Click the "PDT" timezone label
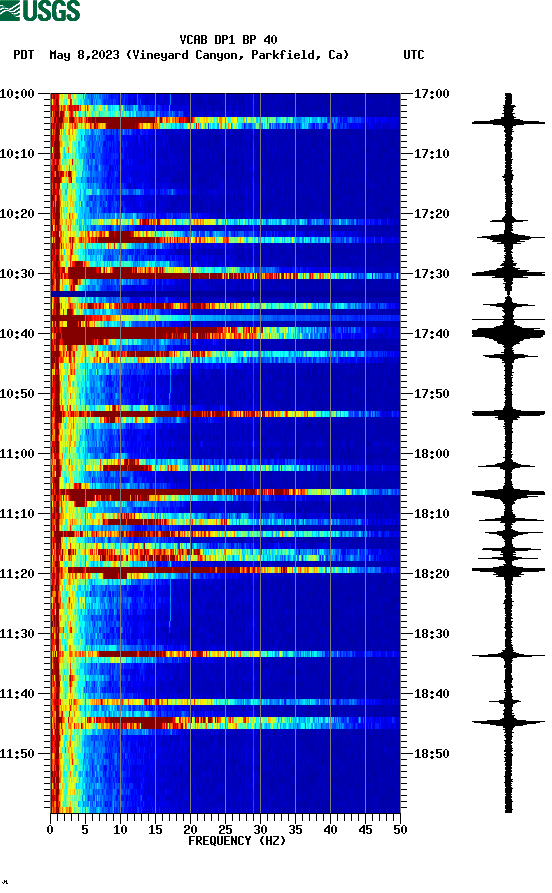 pos(23,55)
